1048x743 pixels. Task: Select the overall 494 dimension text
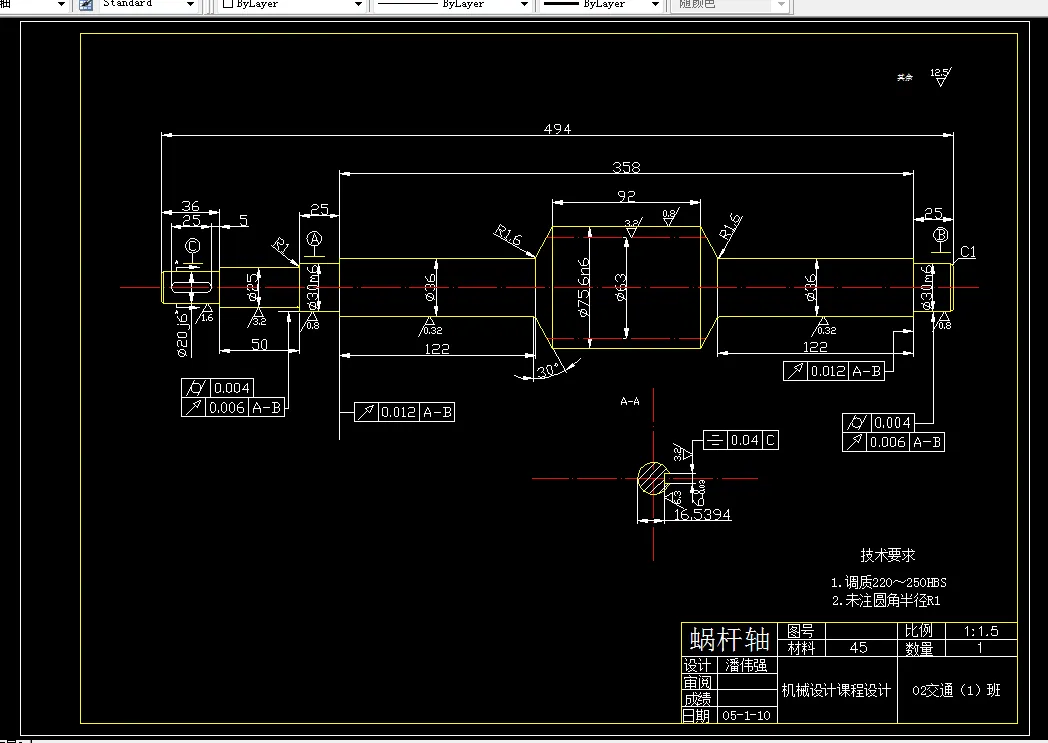pos(557,129)
